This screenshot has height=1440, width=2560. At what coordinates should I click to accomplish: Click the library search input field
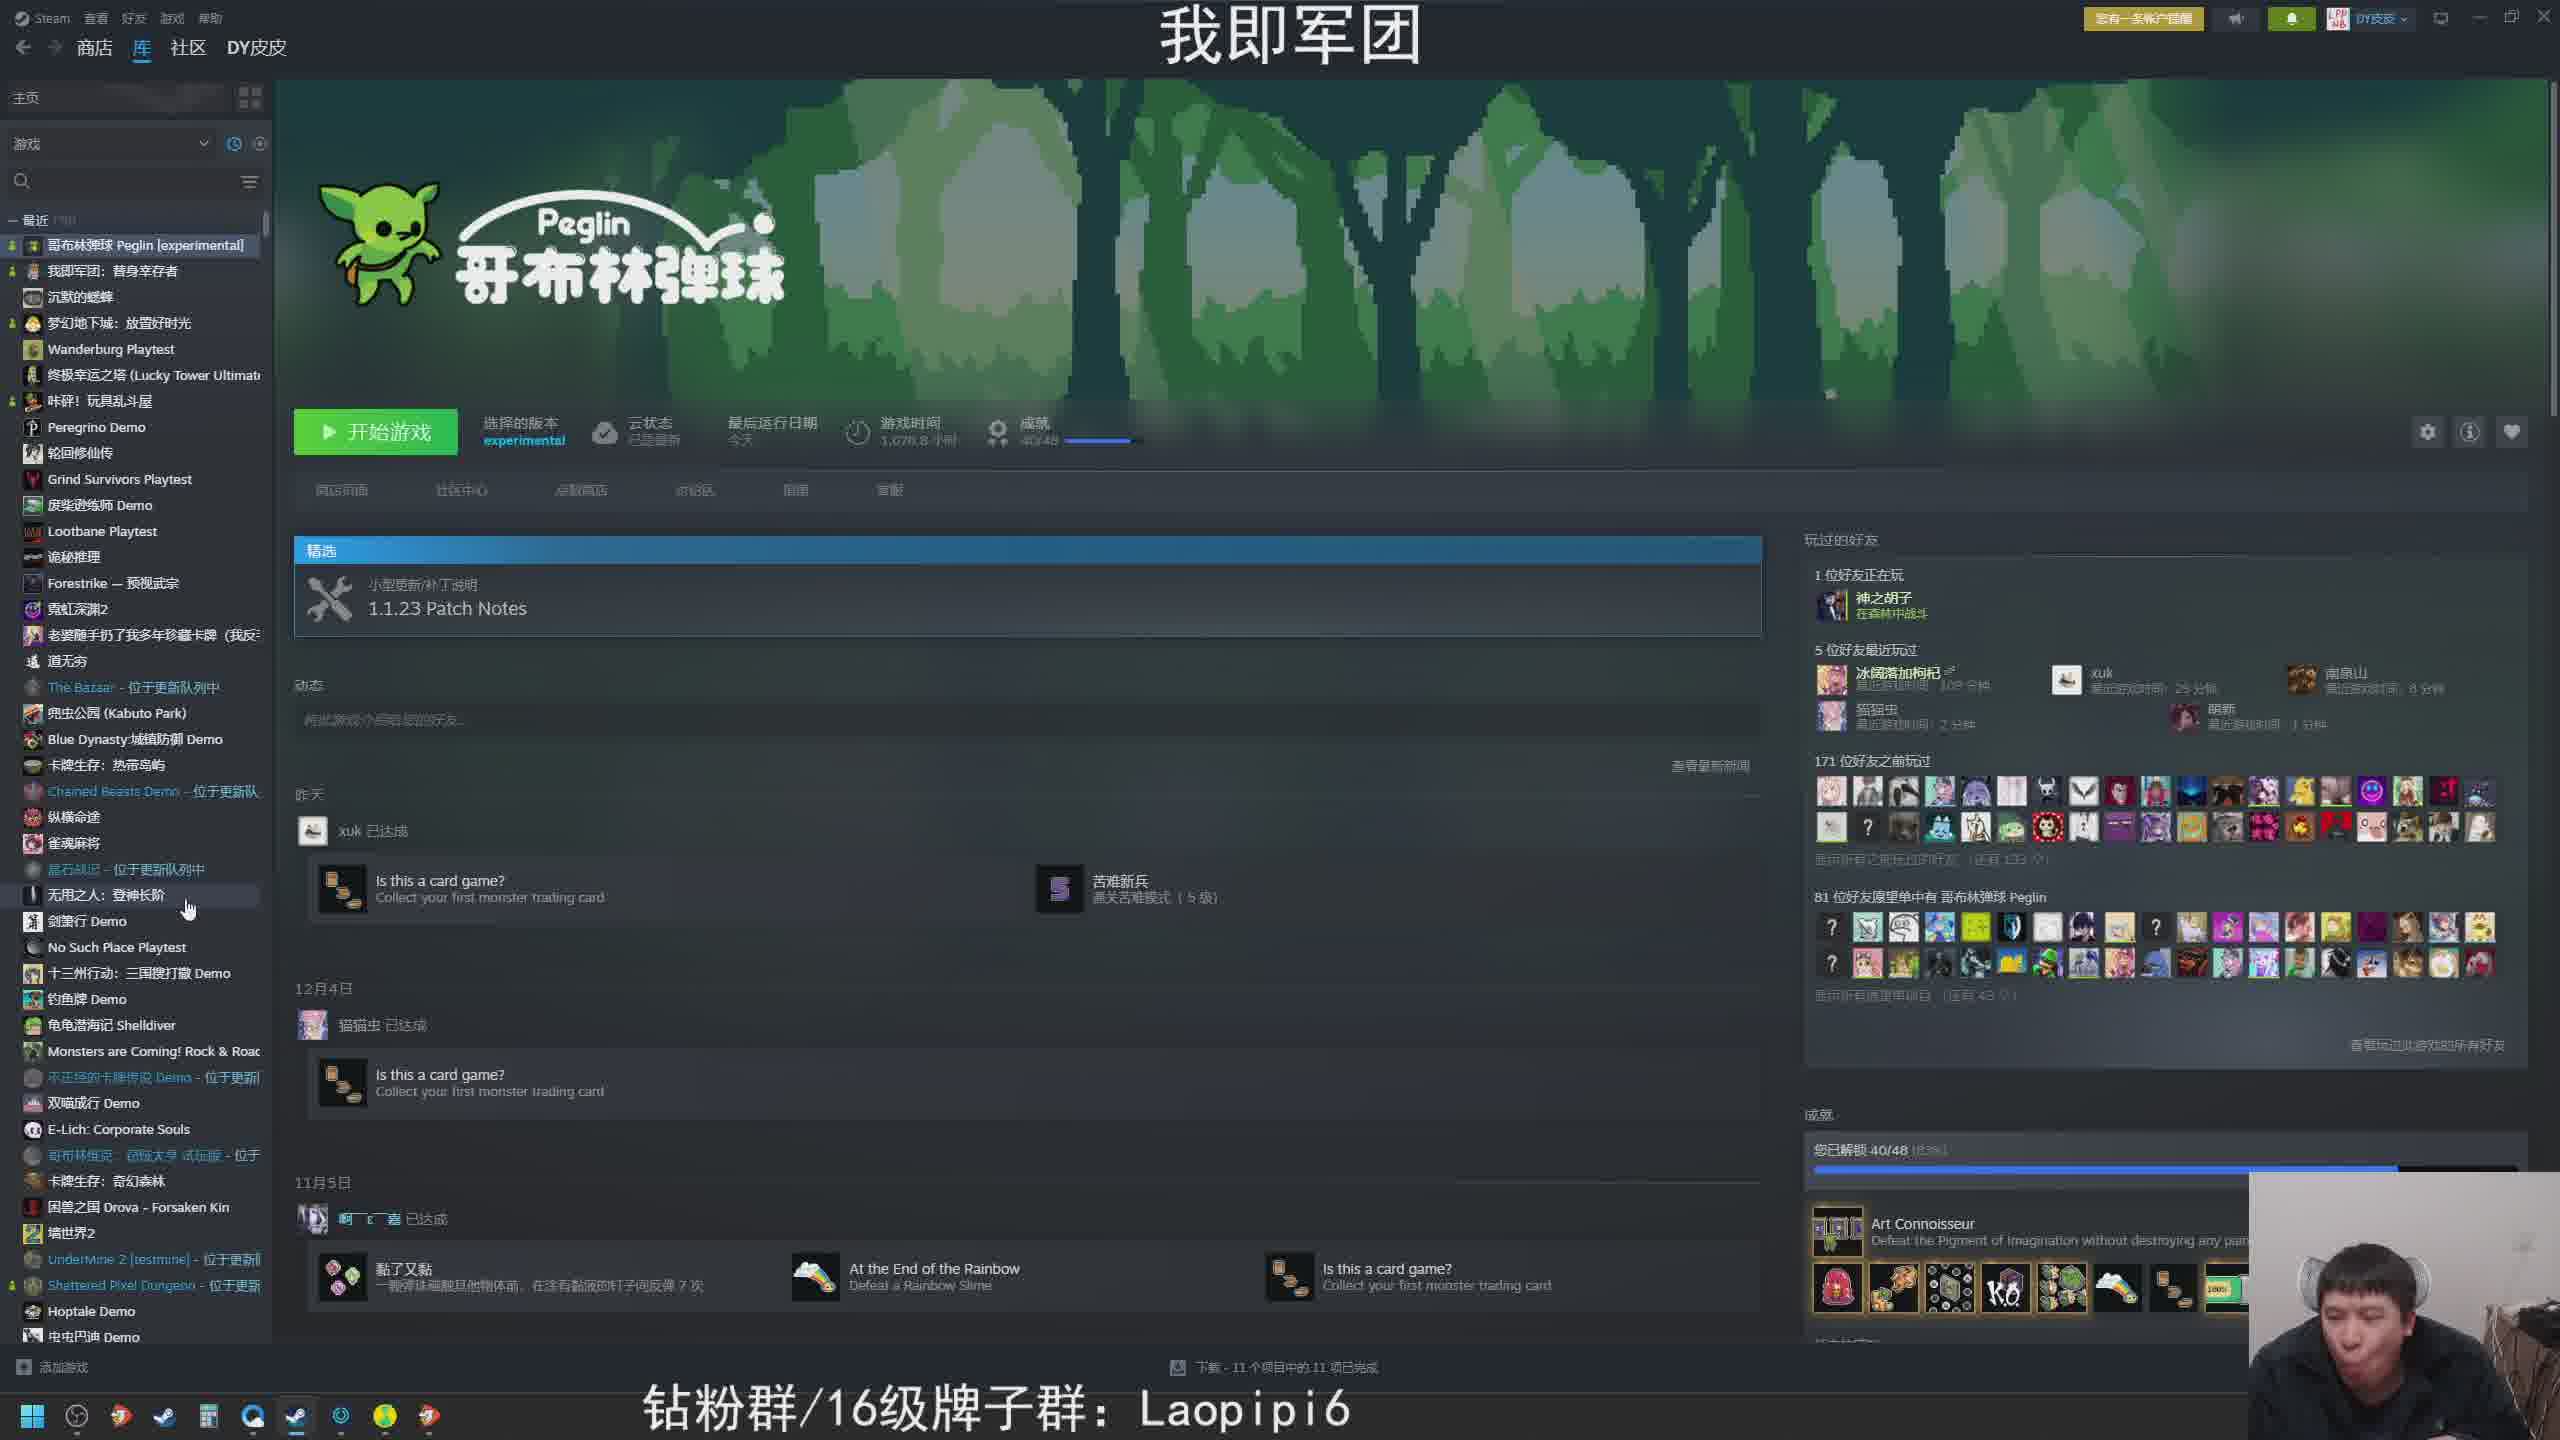pyautogui.click(x=120, y=181)
